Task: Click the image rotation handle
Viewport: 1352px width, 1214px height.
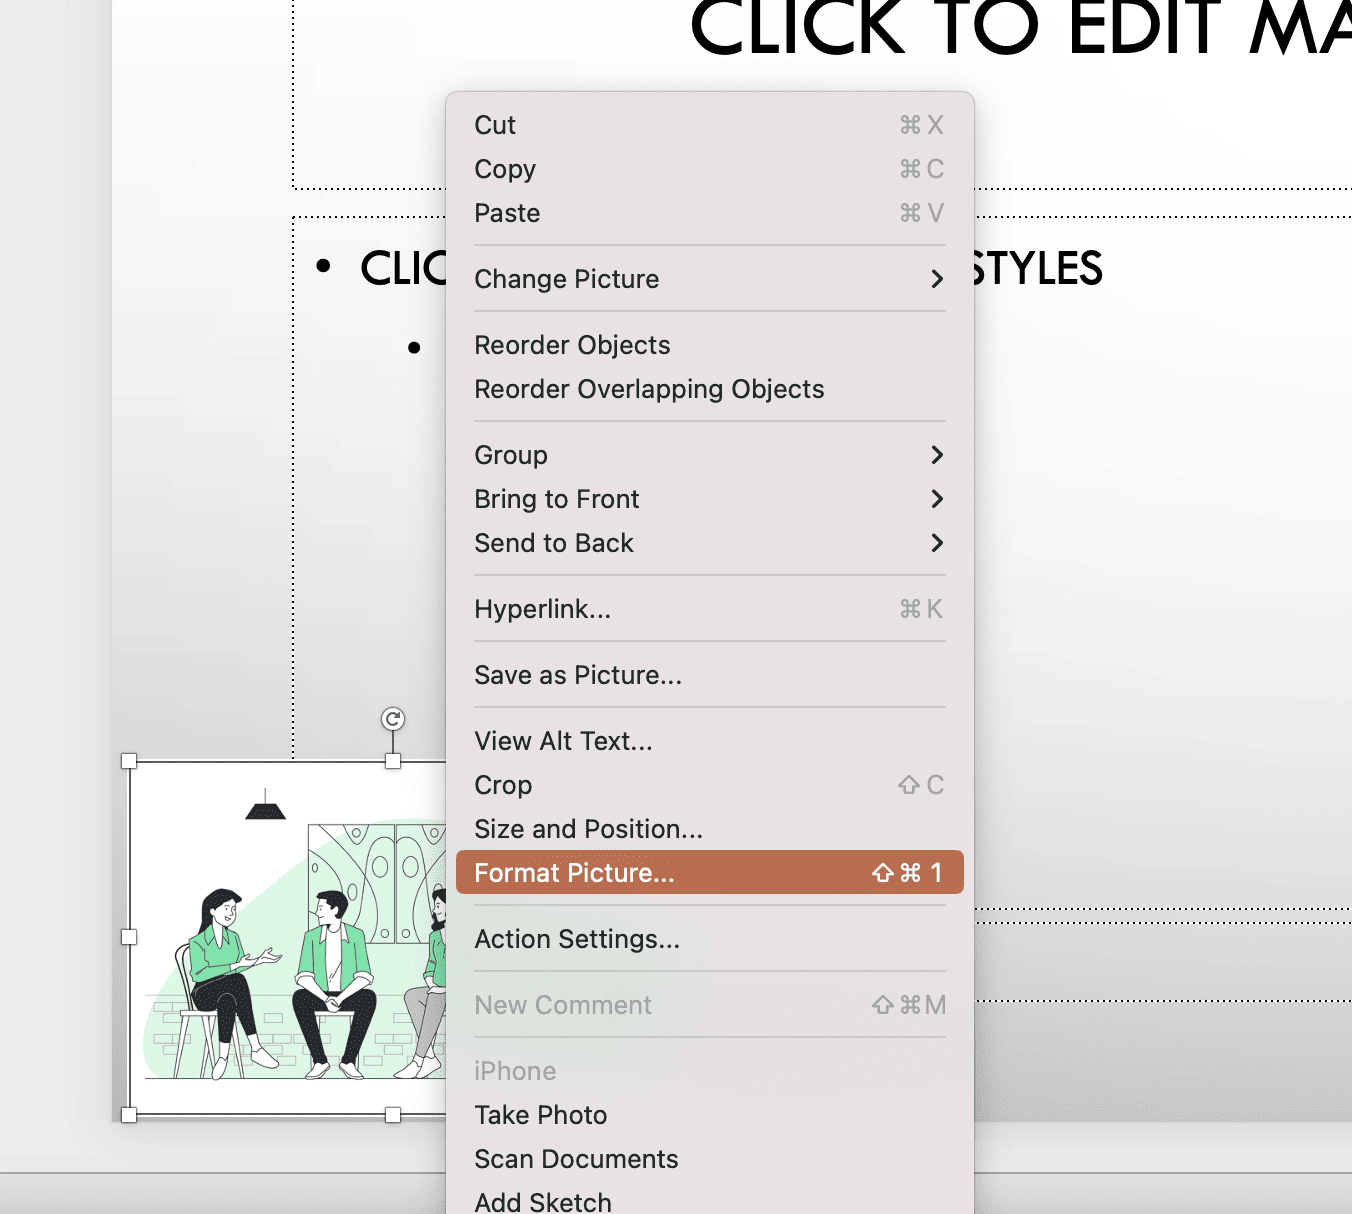Action: pos(392,719)
